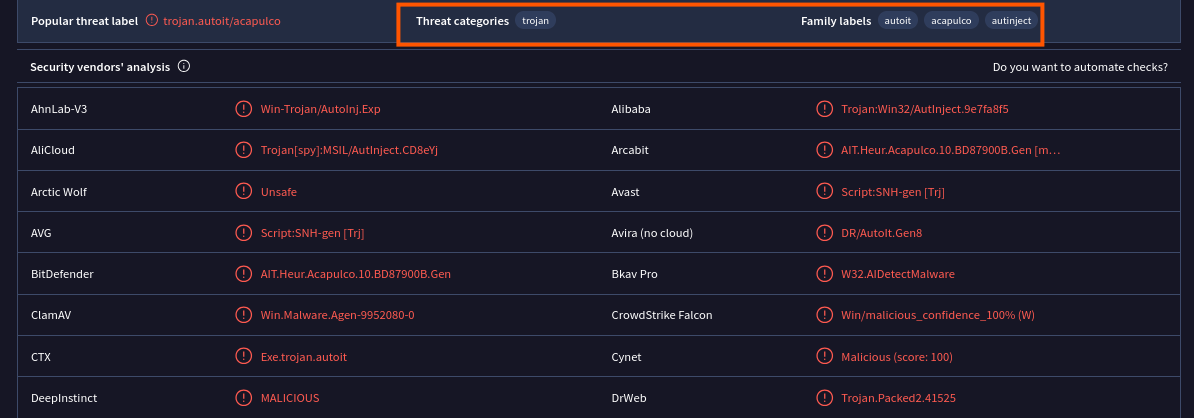The height and width of the screenshot is (418, 1194).
Task: Click the autinject family label chip
Action: click(x=1011, y=21)
